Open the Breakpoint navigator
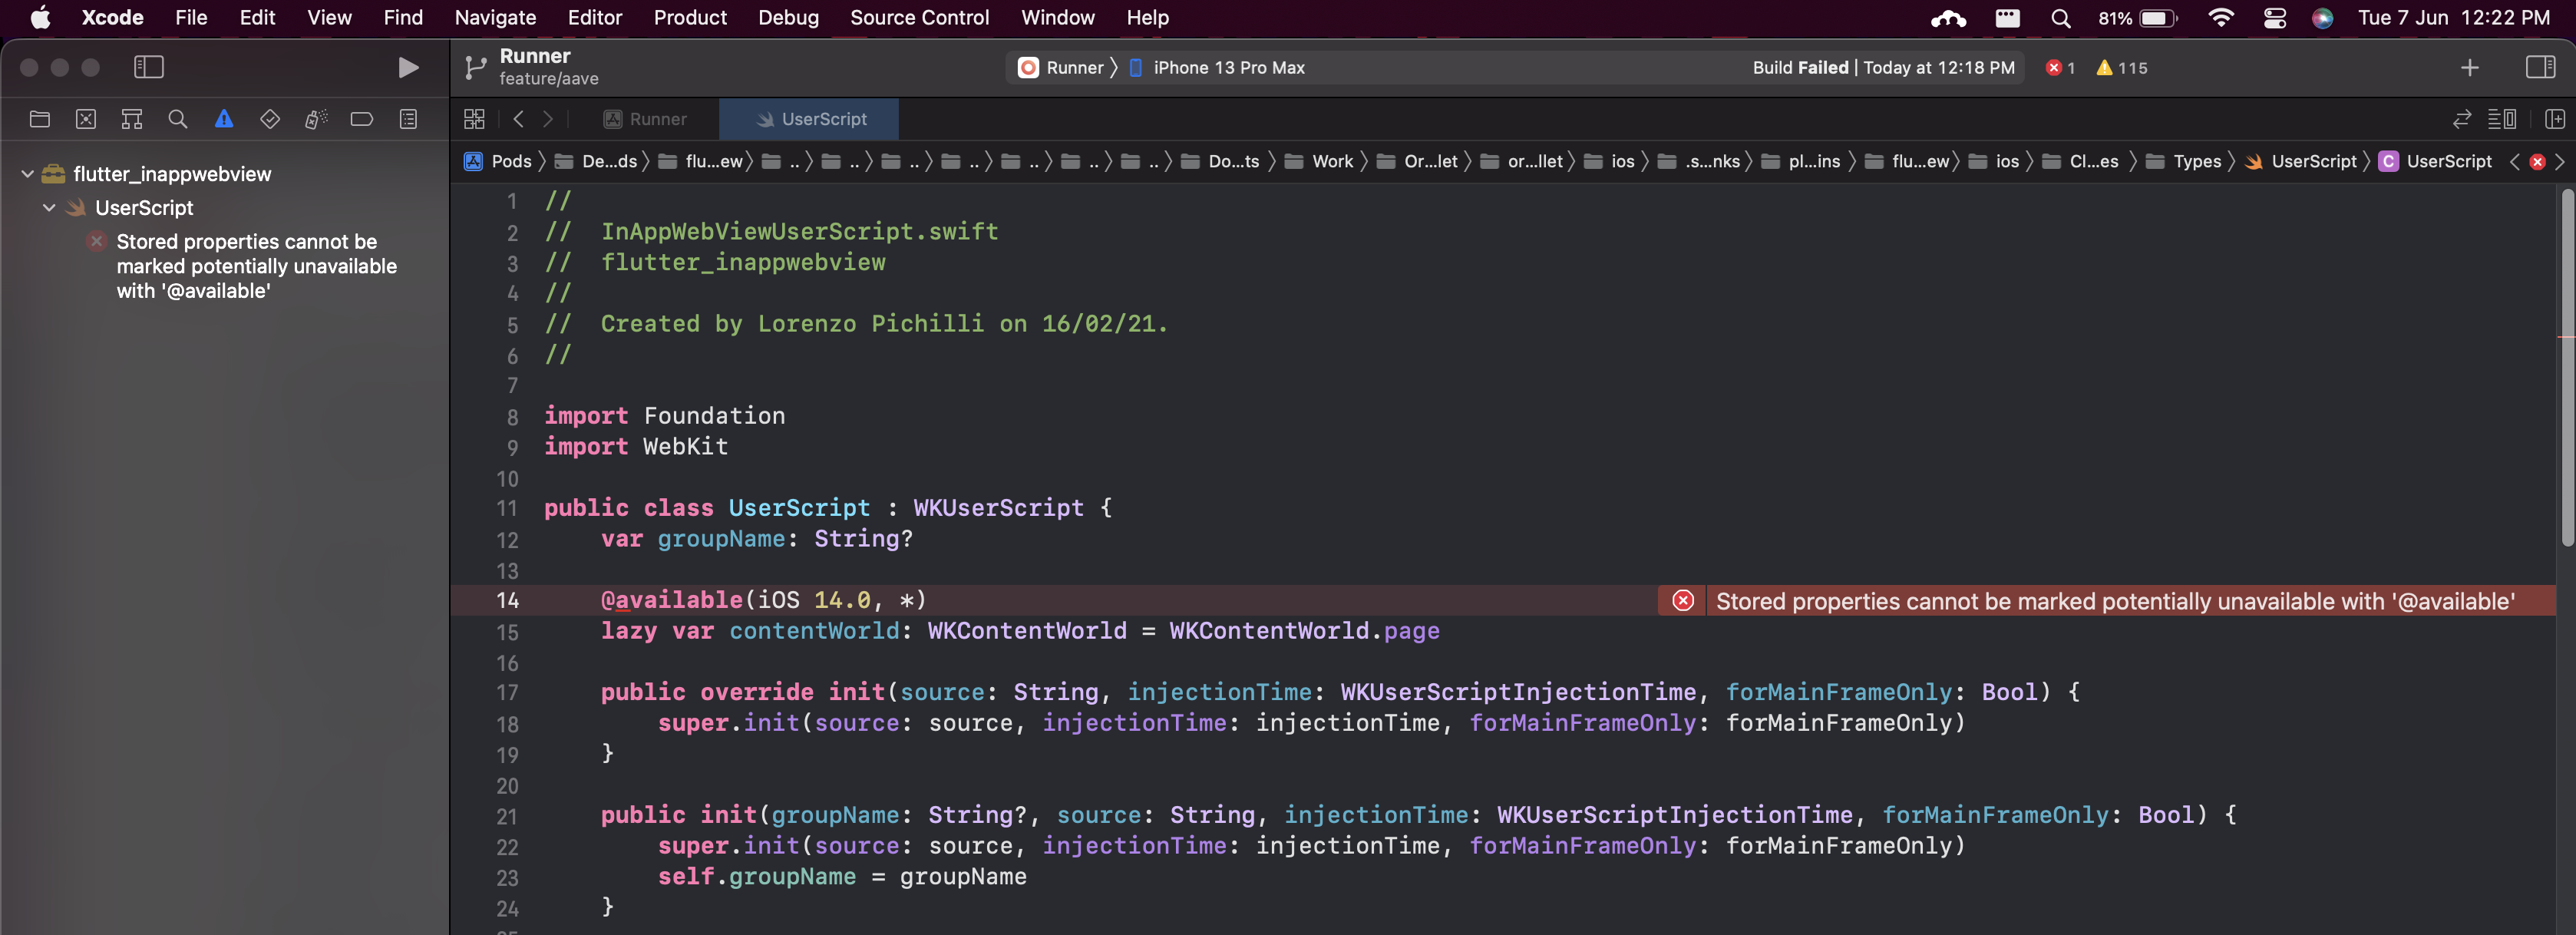This screenshot has height=935, width=2576. tap(361, 118)
